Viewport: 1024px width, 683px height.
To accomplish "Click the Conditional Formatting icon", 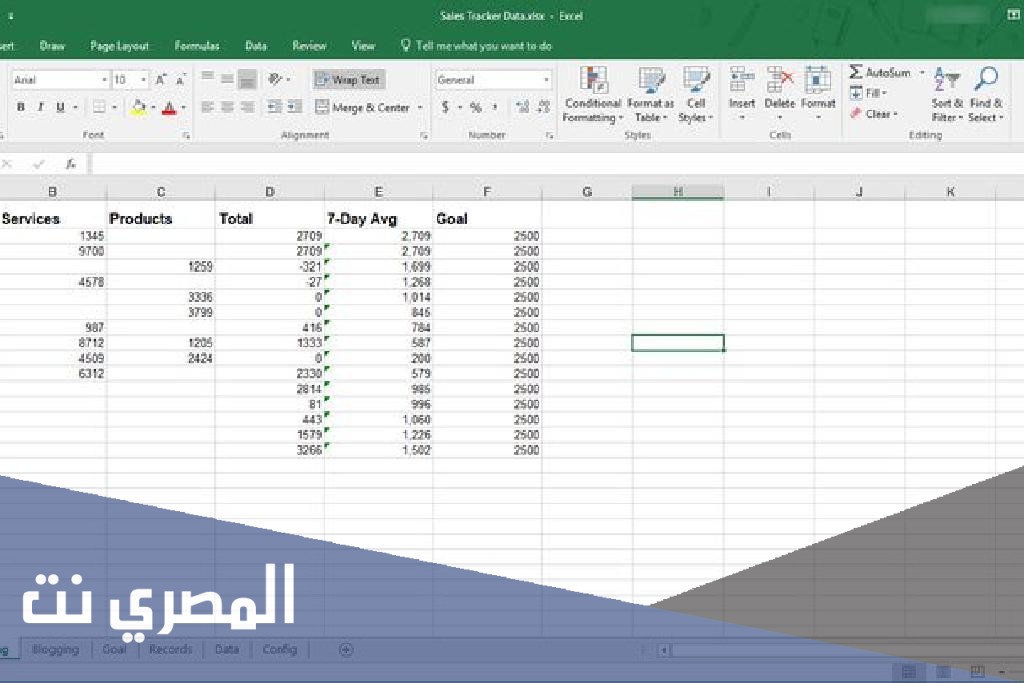I will click(x=593, y=82).
